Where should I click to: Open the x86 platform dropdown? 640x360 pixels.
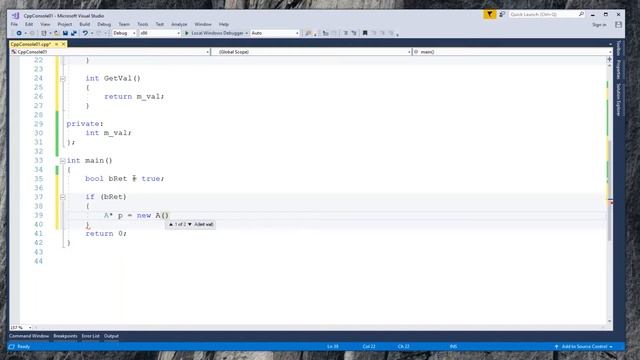tap(160, 33)
